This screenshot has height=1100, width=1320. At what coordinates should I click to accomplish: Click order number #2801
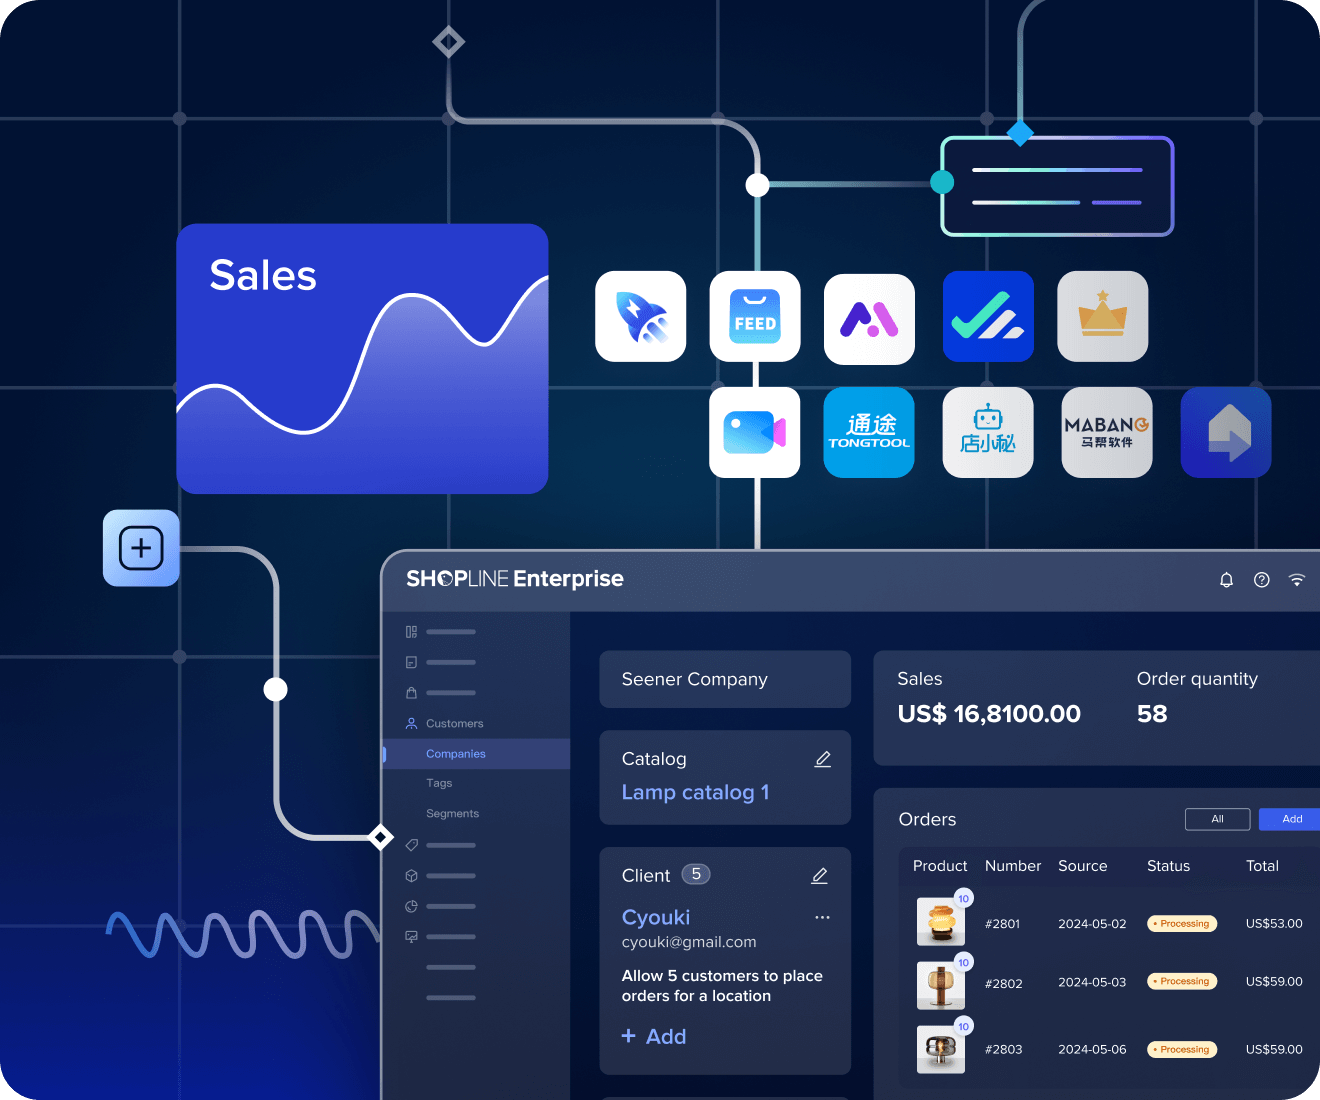click(1002, 924)
